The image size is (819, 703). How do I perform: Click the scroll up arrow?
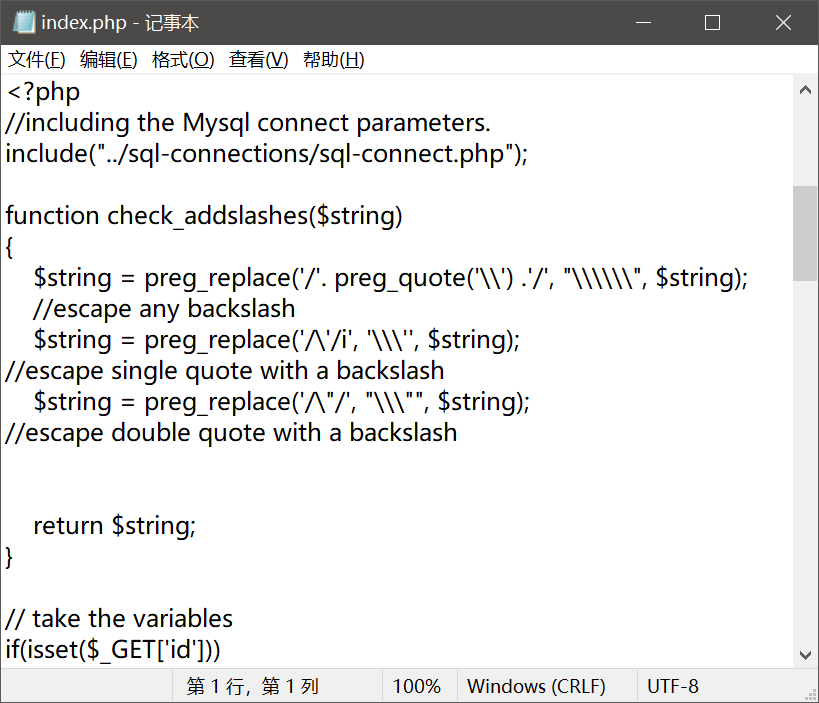point(806,90)
